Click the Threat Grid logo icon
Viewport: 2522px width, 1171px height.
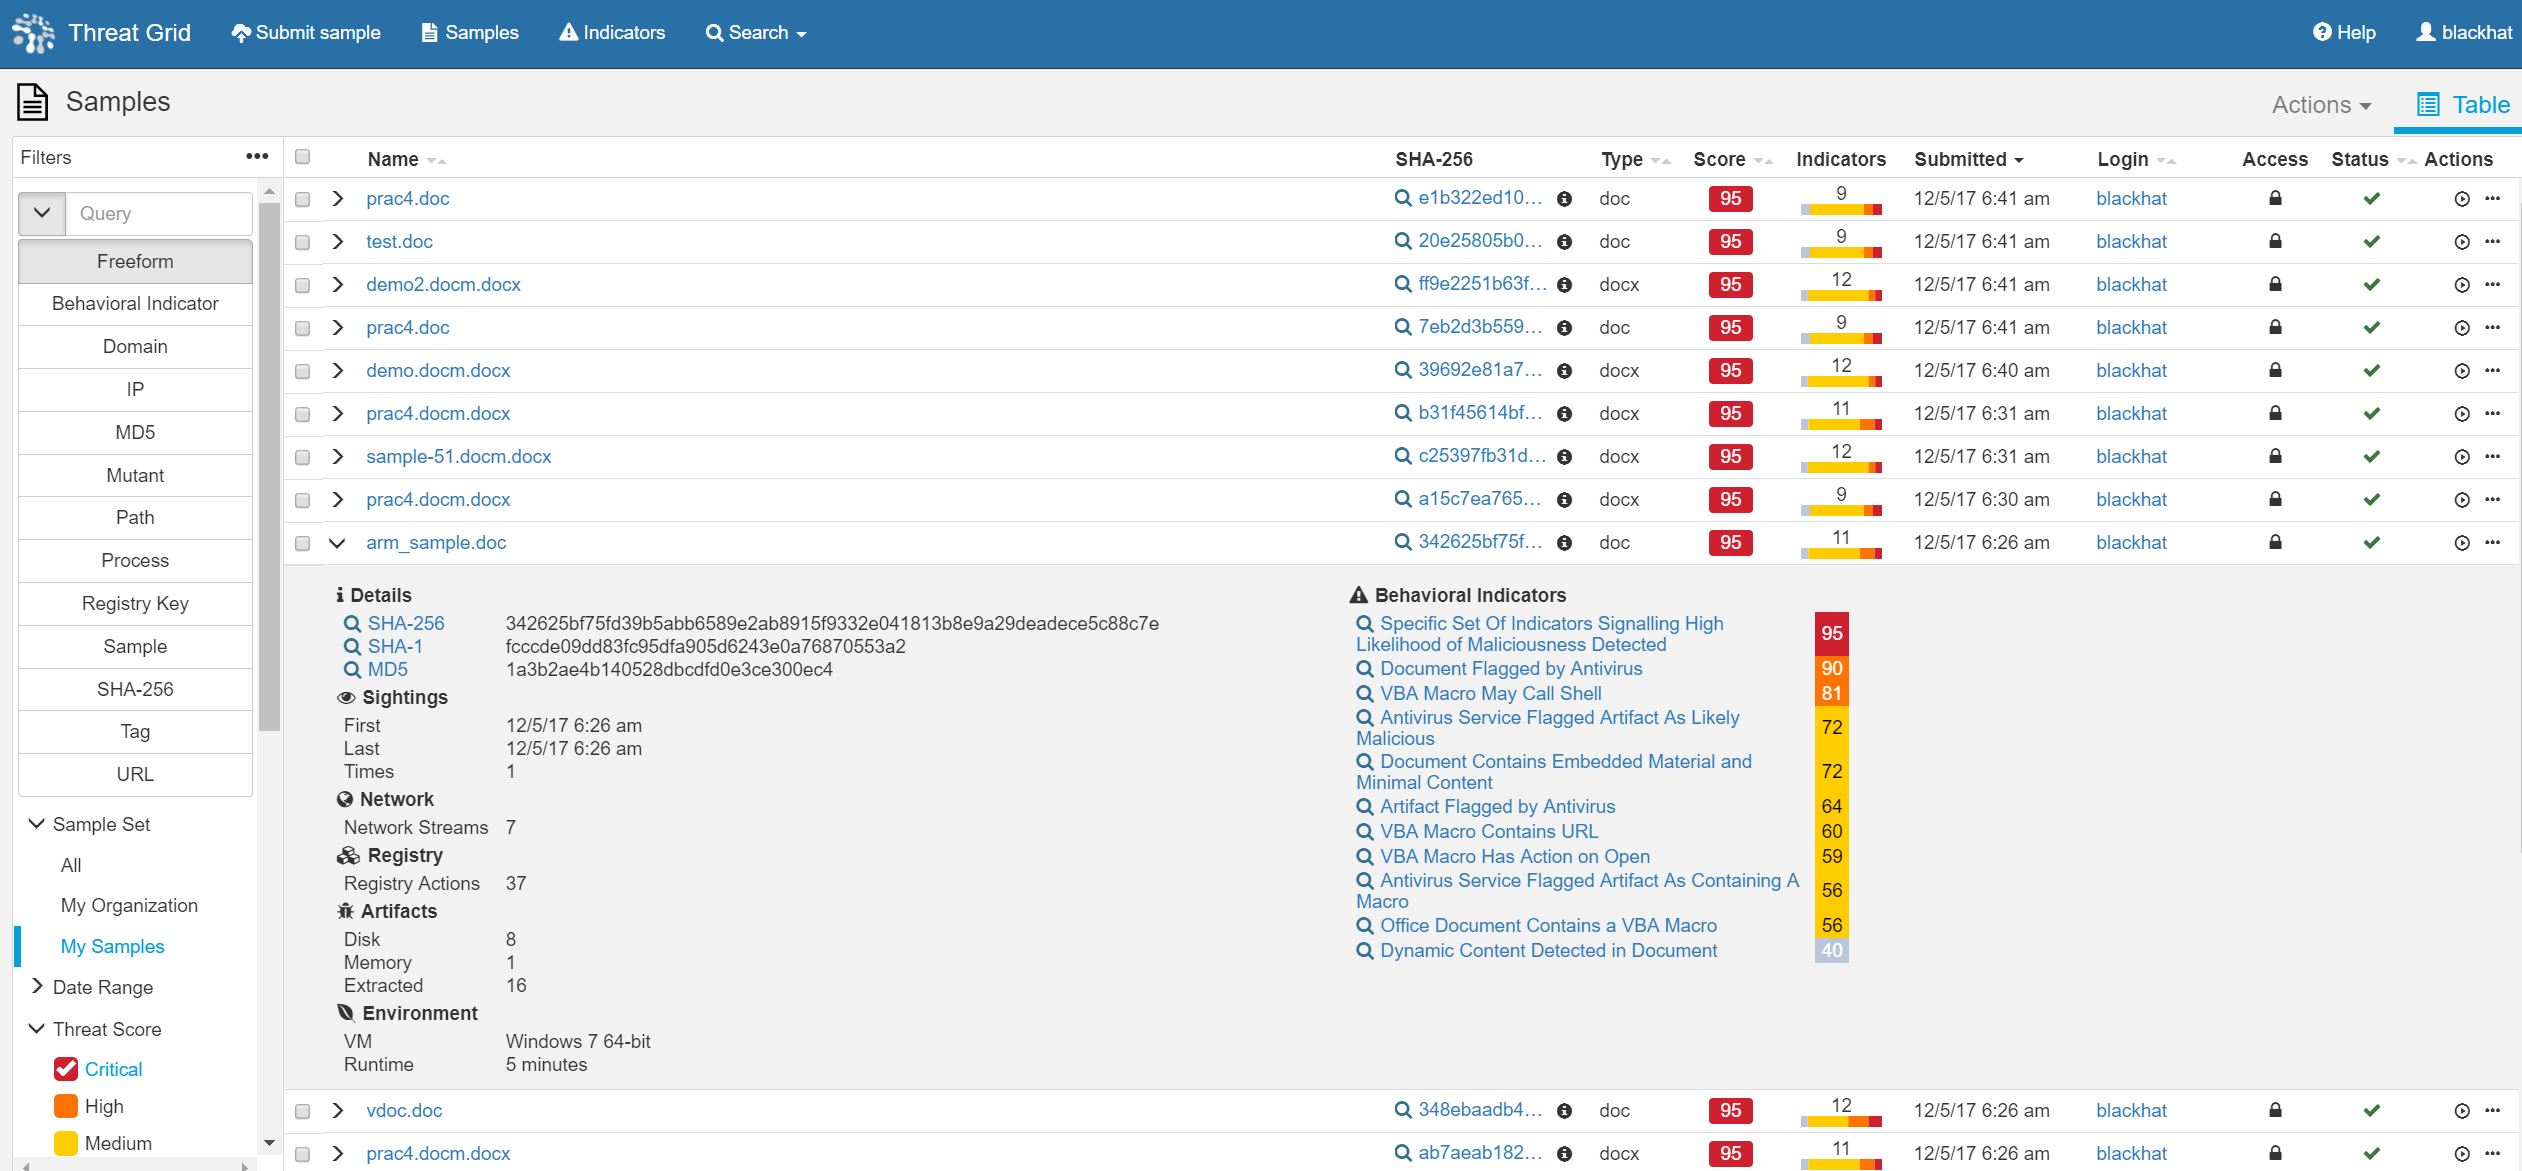pyautogui.click(x=33, y=33)
